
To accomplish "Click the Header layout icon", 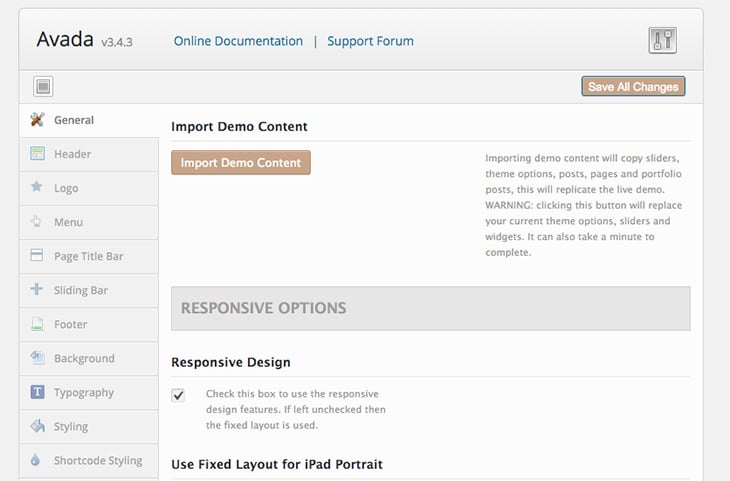I will point(37,153).
